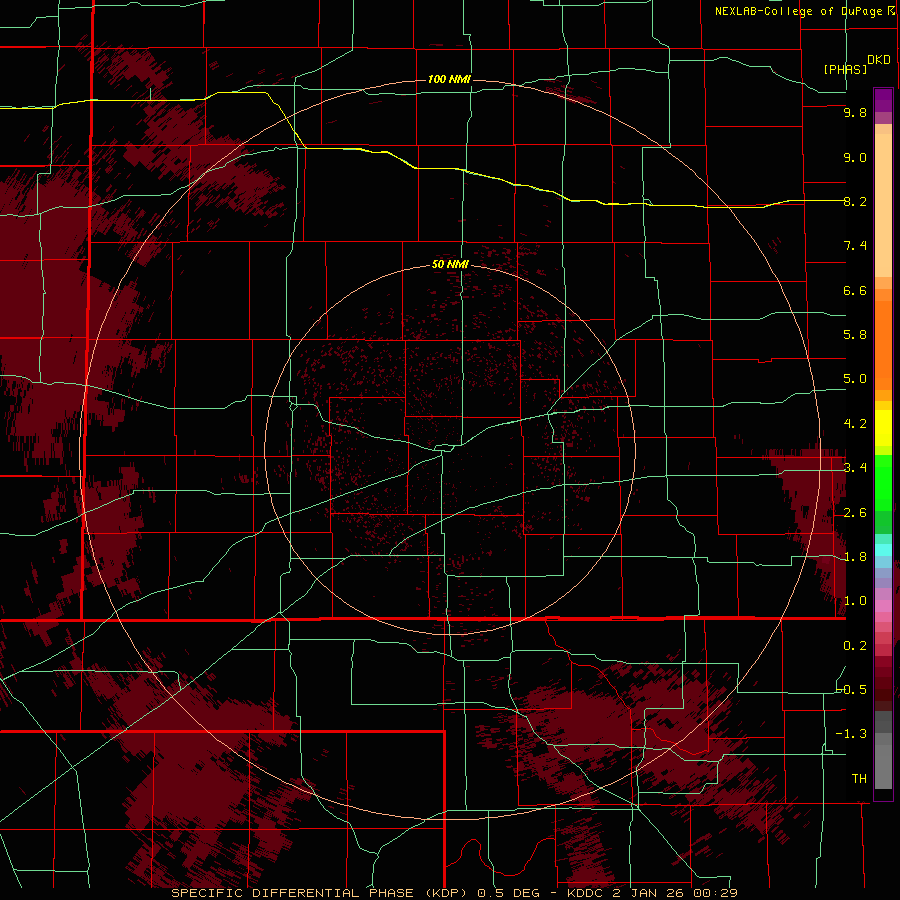Click the -1.3 legend value
Image resolution: width=900 pixels, height=900 pixels.
tap(852, 734)
